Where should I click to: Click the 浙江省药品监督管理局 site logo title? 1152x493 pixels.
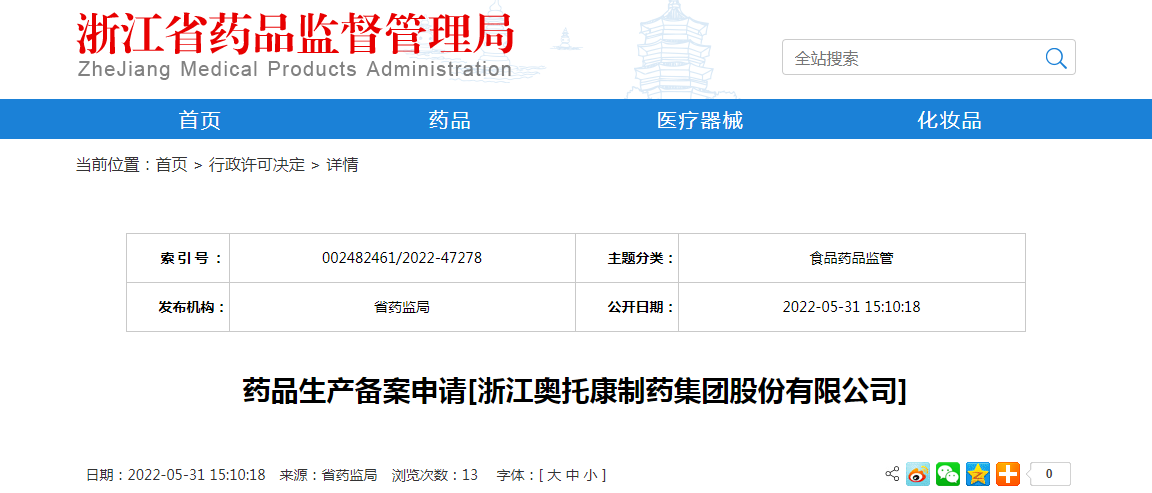[295, 34]
